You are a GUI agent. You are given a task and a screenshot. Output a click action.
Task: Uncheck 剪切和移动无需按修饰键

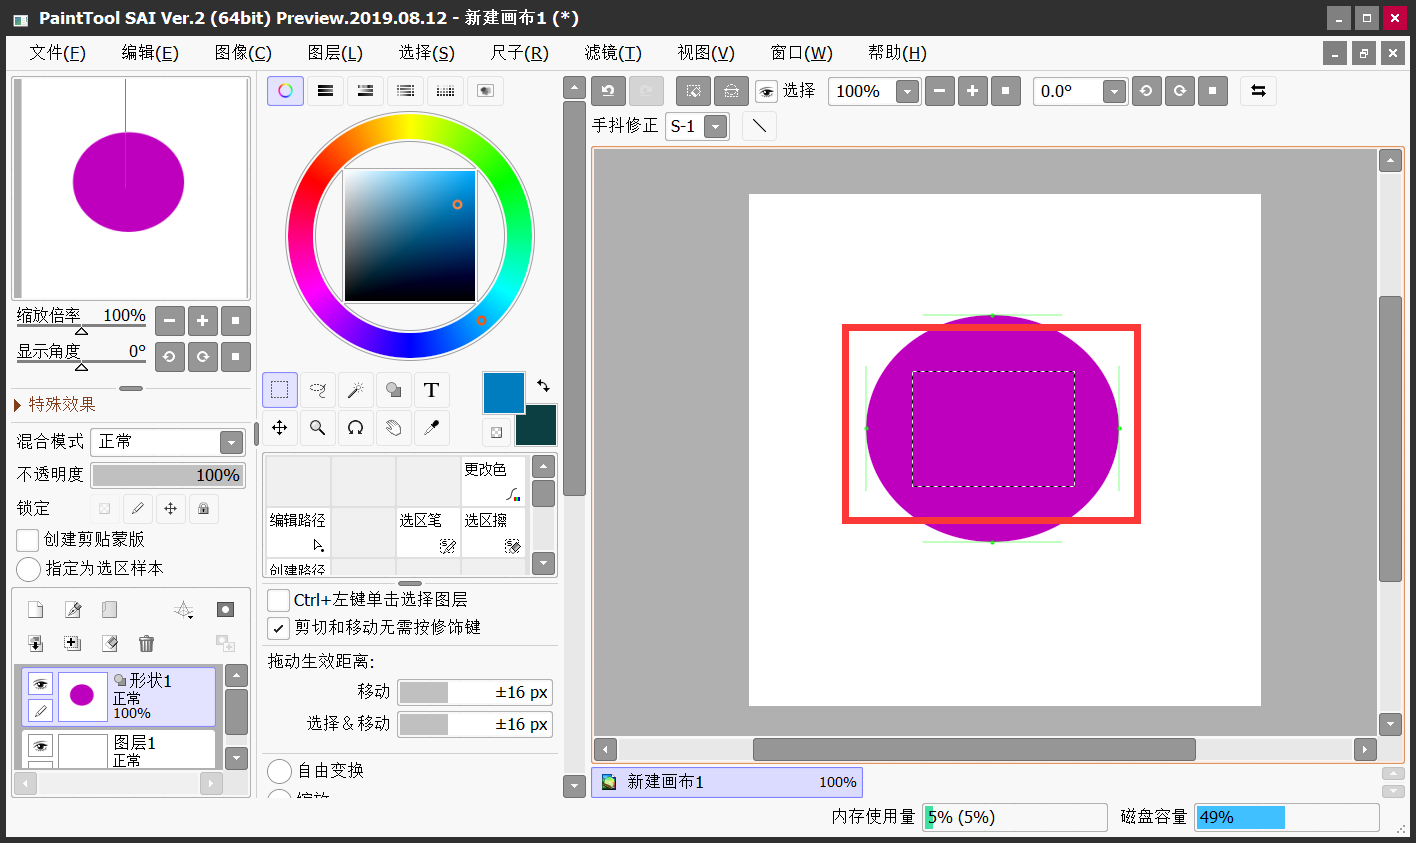278,628
